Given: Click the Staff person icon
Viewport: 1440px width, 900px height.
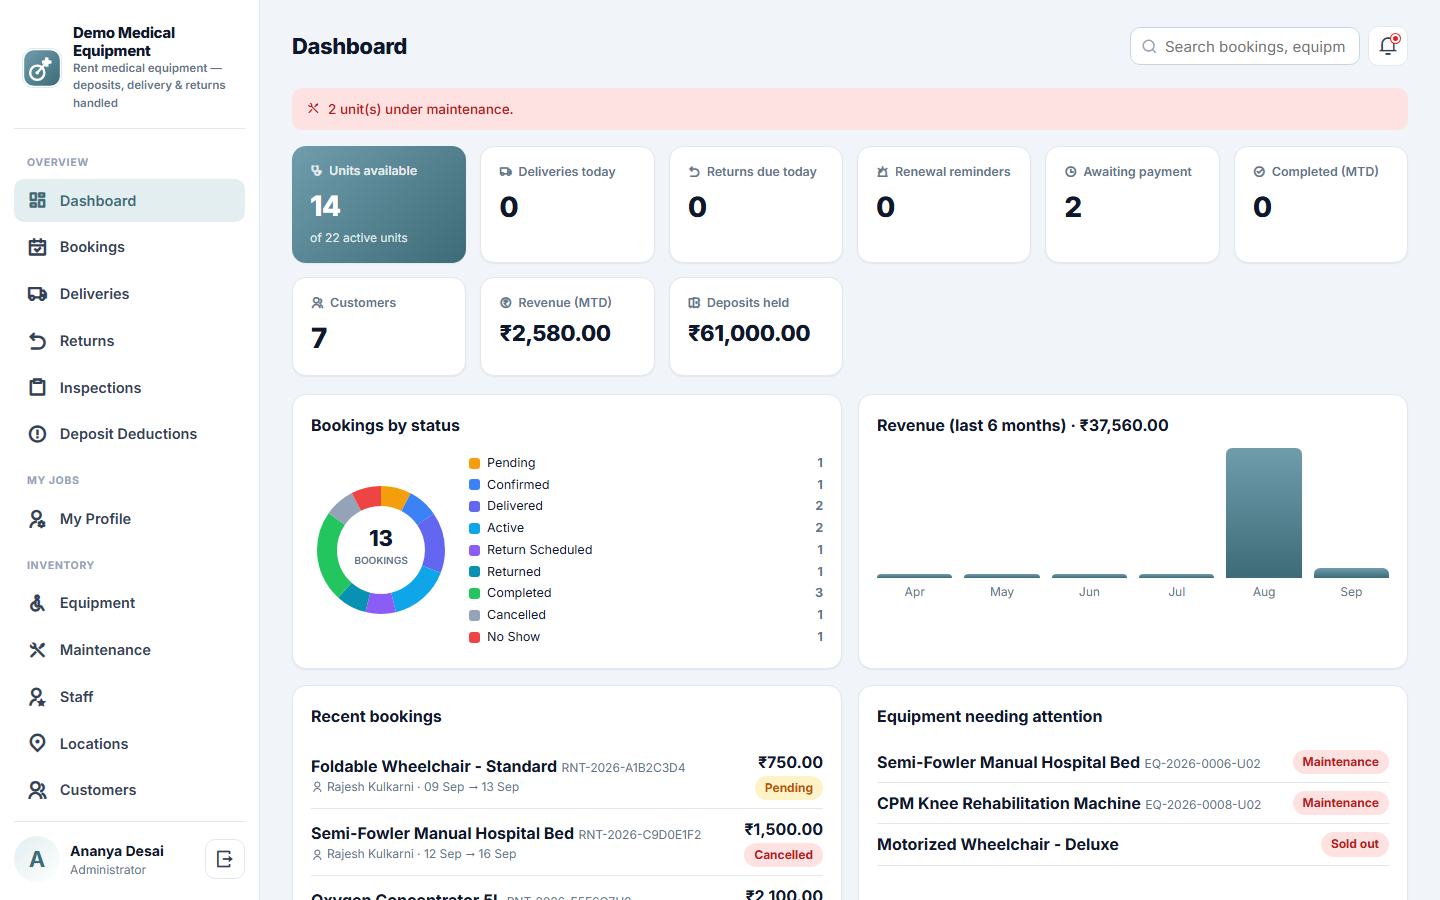Looking at the screenshot, I should (38, 697).
